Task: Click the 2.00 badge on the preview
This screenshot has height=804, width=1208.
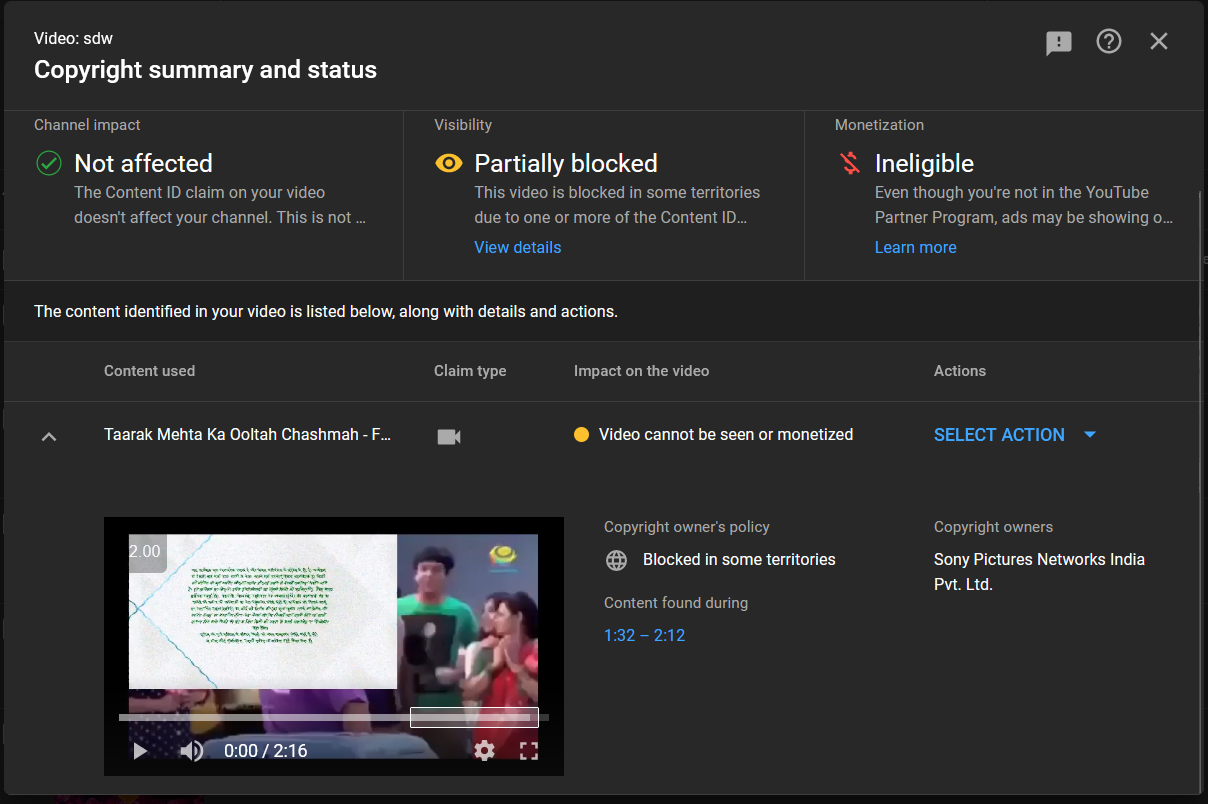Action: (146, 551)
